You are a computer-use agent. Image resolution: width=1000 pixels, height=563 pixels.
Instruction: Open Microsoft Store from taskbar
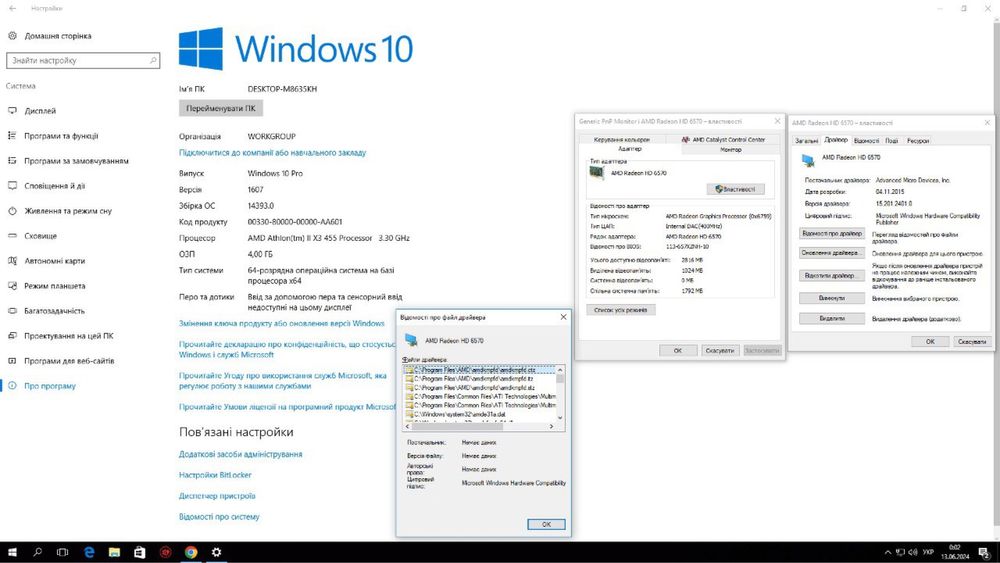(x=140, y=552)
